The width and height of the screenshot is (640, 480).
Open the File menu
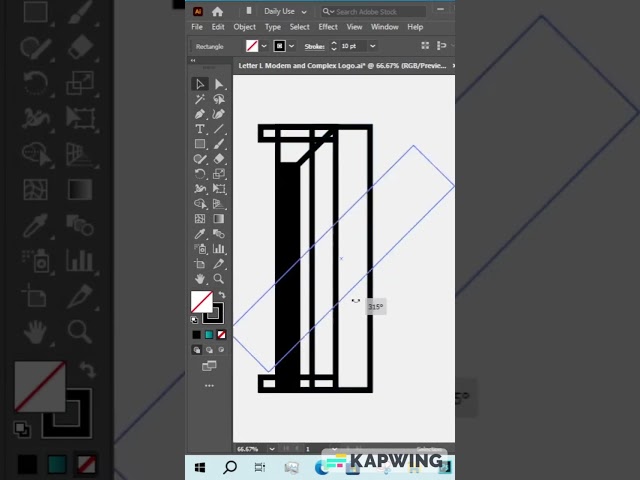pyautogui.click(x=197, y=27)
